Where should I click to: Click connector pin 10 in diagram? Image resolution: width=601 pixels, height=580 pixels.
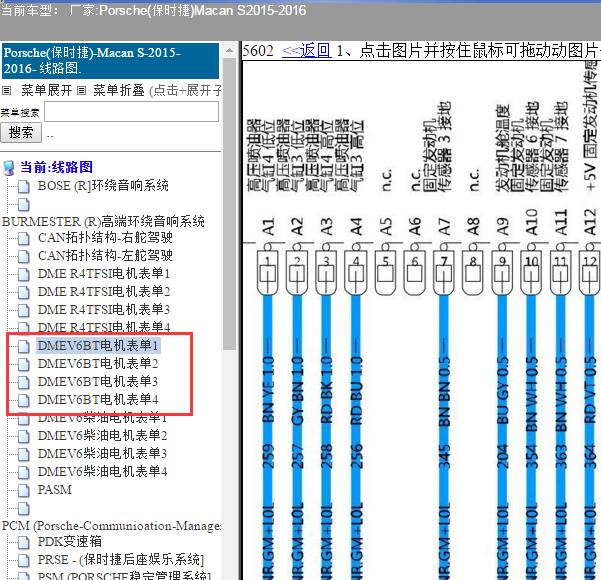click(531, 271)
